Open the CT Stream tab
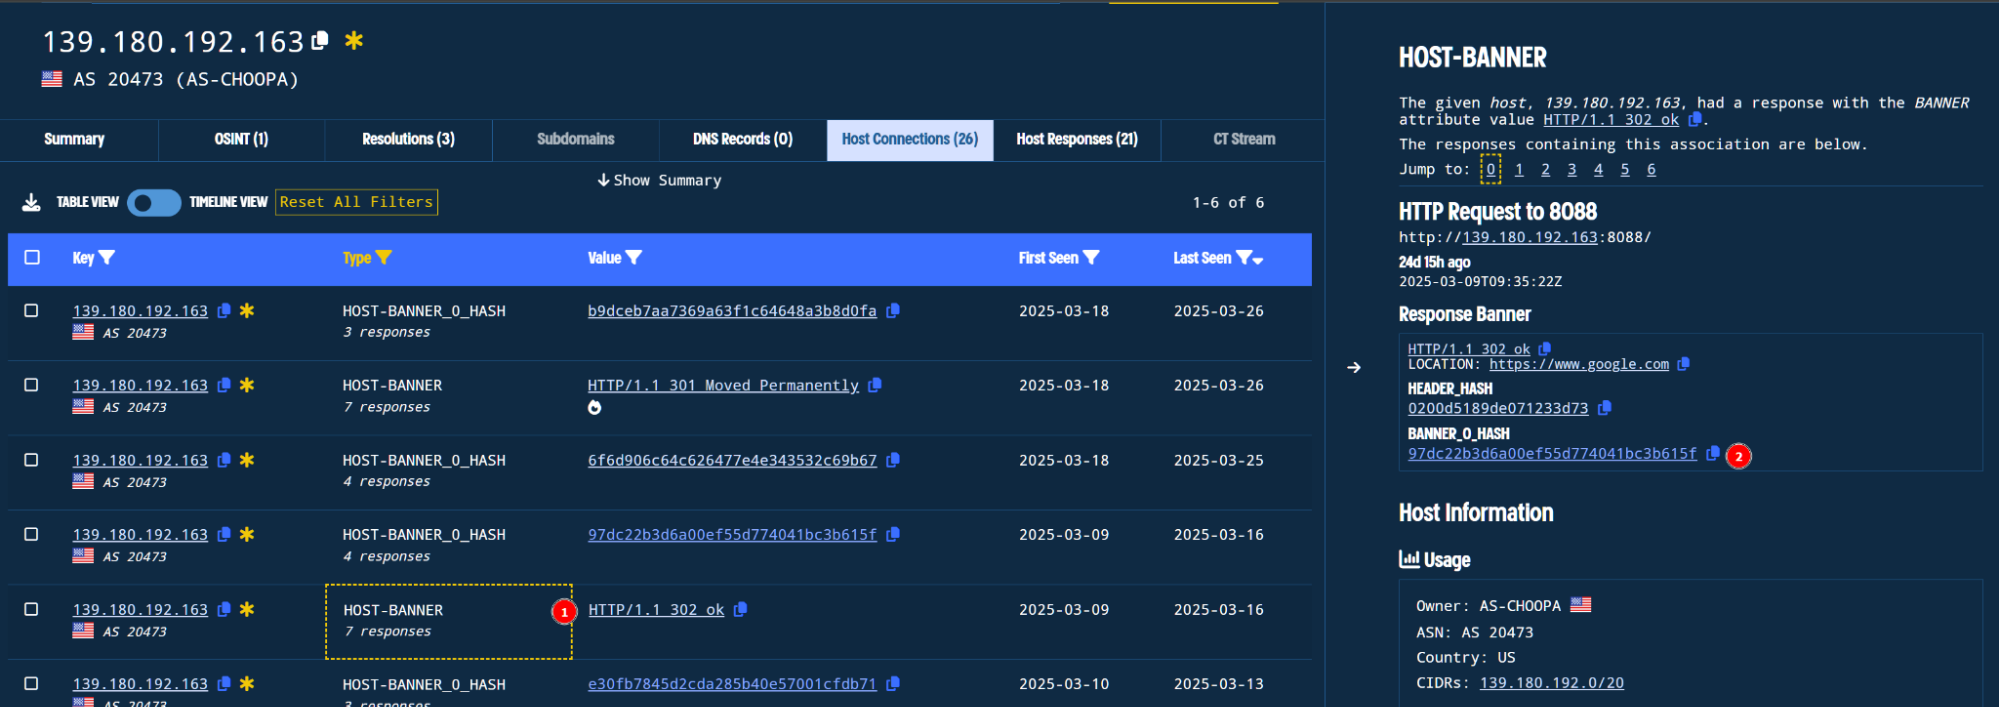The width and height of the screenshot is (1999, 707). click(x=1244, y=139)
